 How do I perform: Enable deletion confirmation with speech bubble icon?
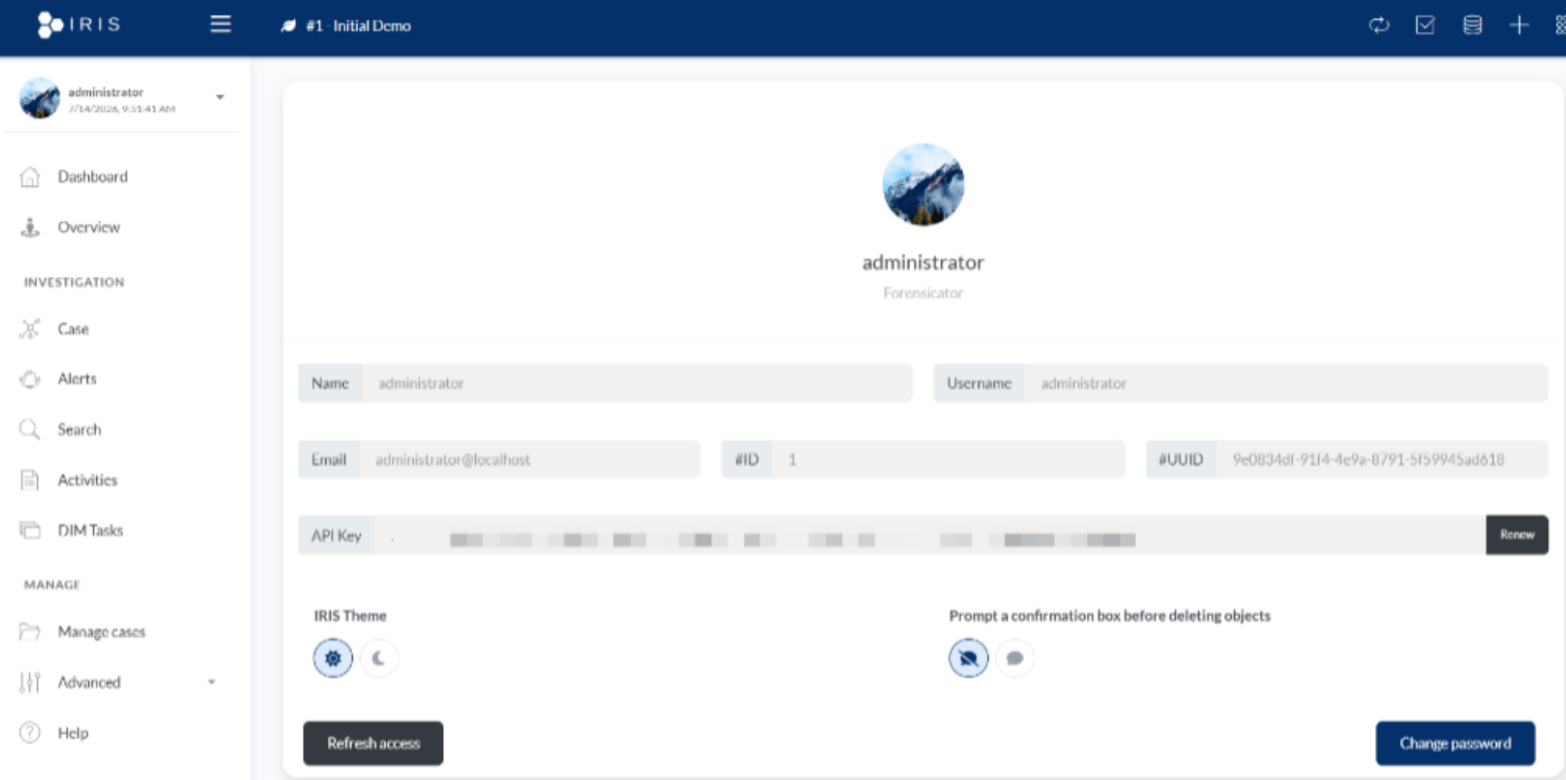[x=1015, y=659]
